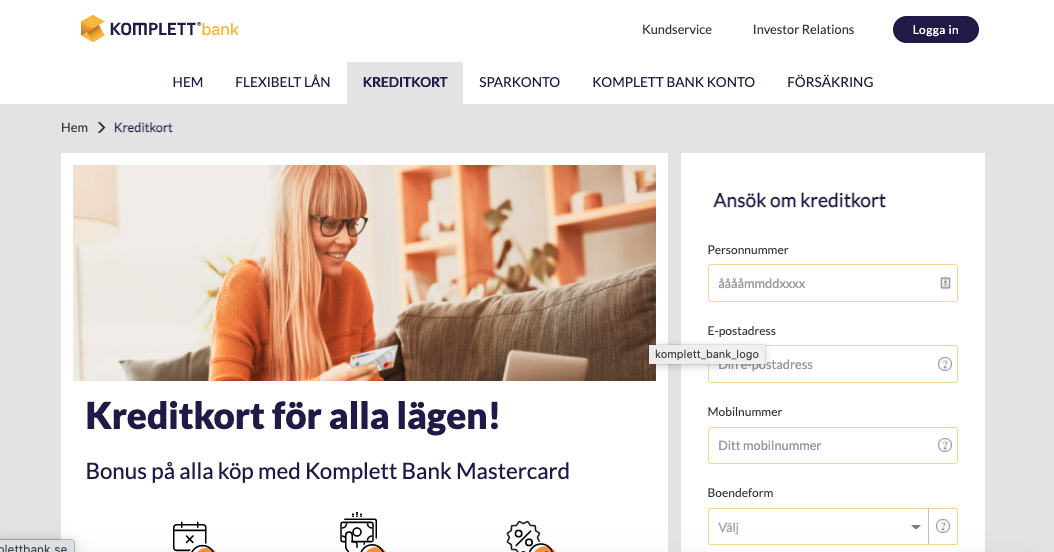Open Komplett Bank Konto tab
Screen dimensions: 1054x552
pos(673,82)
